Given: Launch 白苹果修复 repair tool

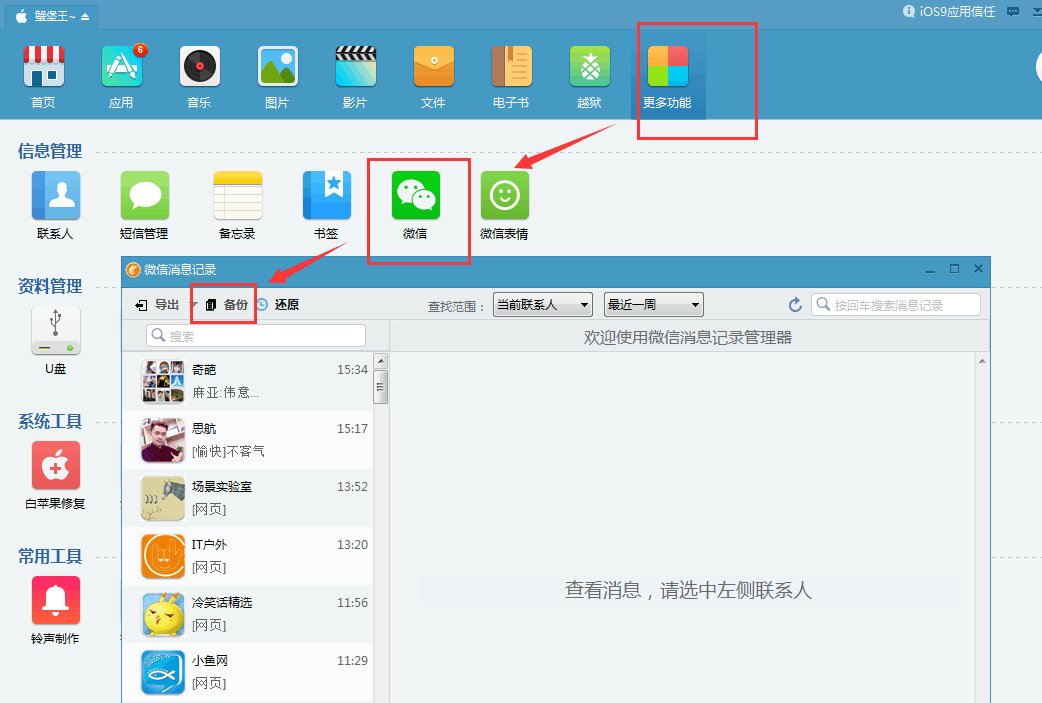Looking at the screenshot, I should point(55,475).
